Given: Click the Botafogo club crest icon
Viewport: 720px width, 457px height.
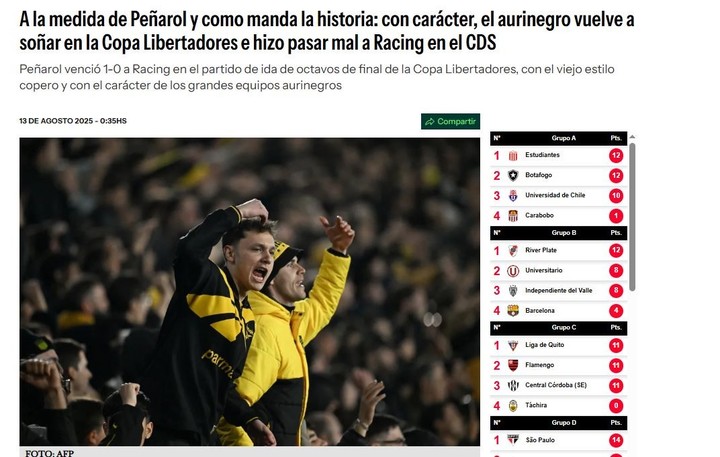Looking at the screenshot, I should [x=513, y=175].
